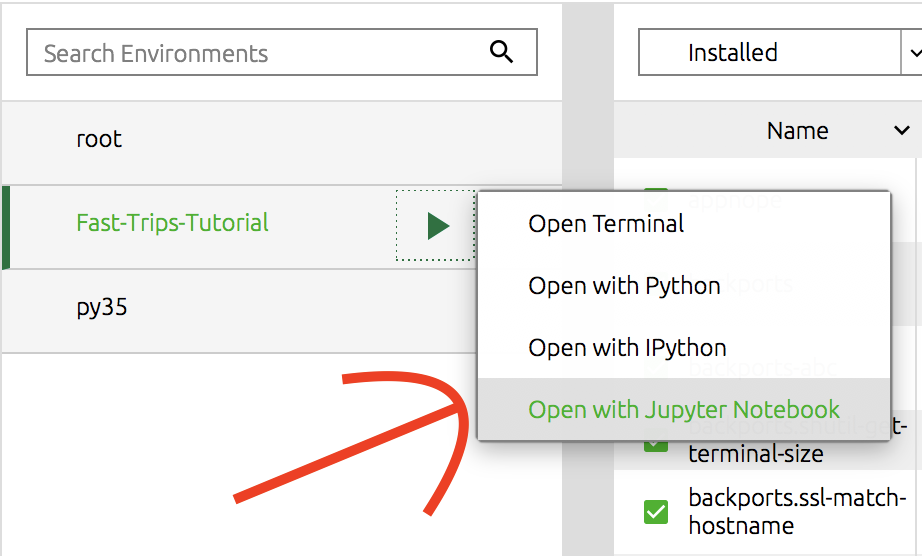
Task: Focus the Search Environments text field
Action: point(260,53)
